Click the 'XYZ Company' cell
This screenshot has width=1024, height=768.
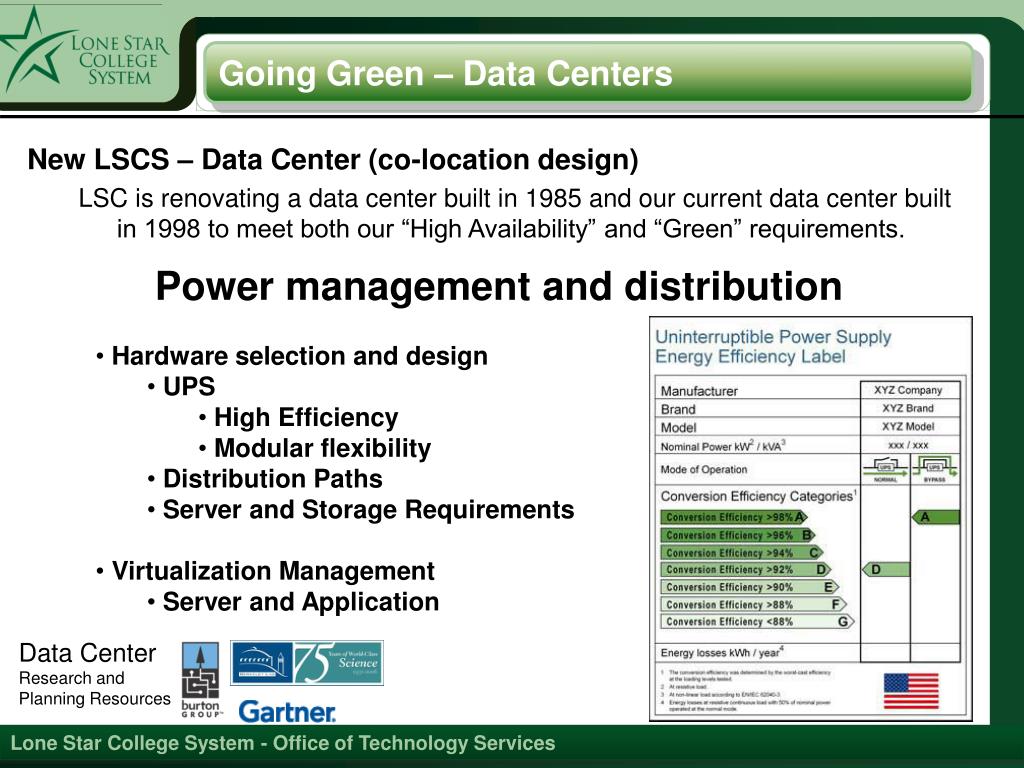[x=908, y=390]
